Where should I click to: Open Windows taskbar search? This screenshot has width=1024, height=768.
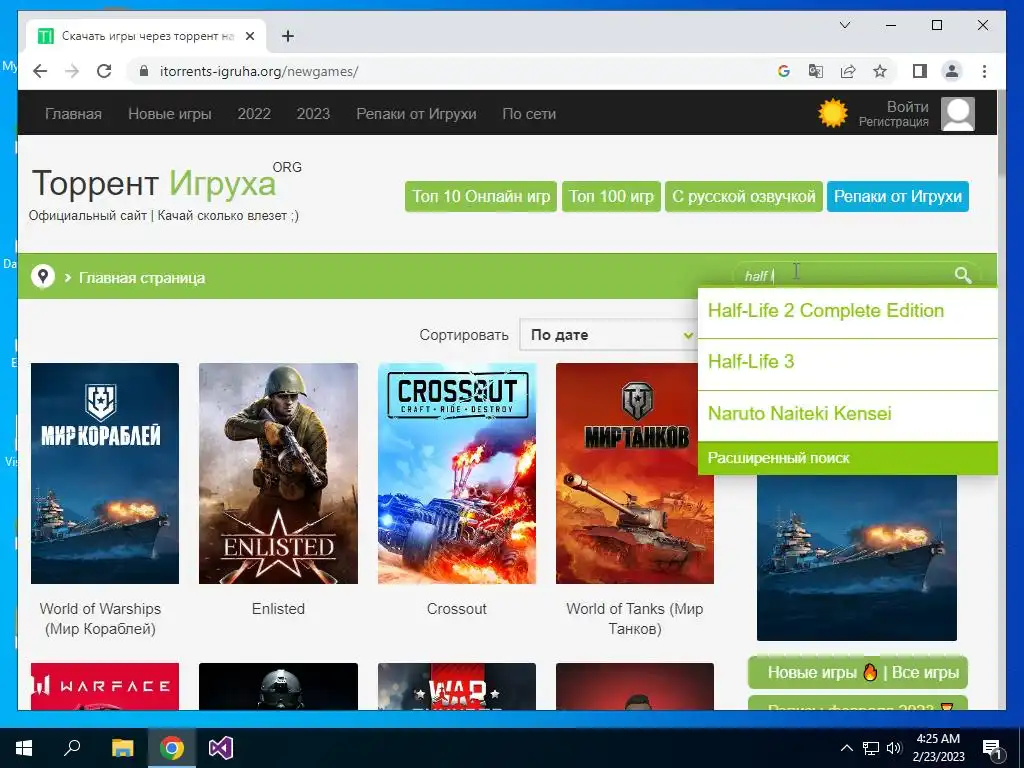click(72, 748)
